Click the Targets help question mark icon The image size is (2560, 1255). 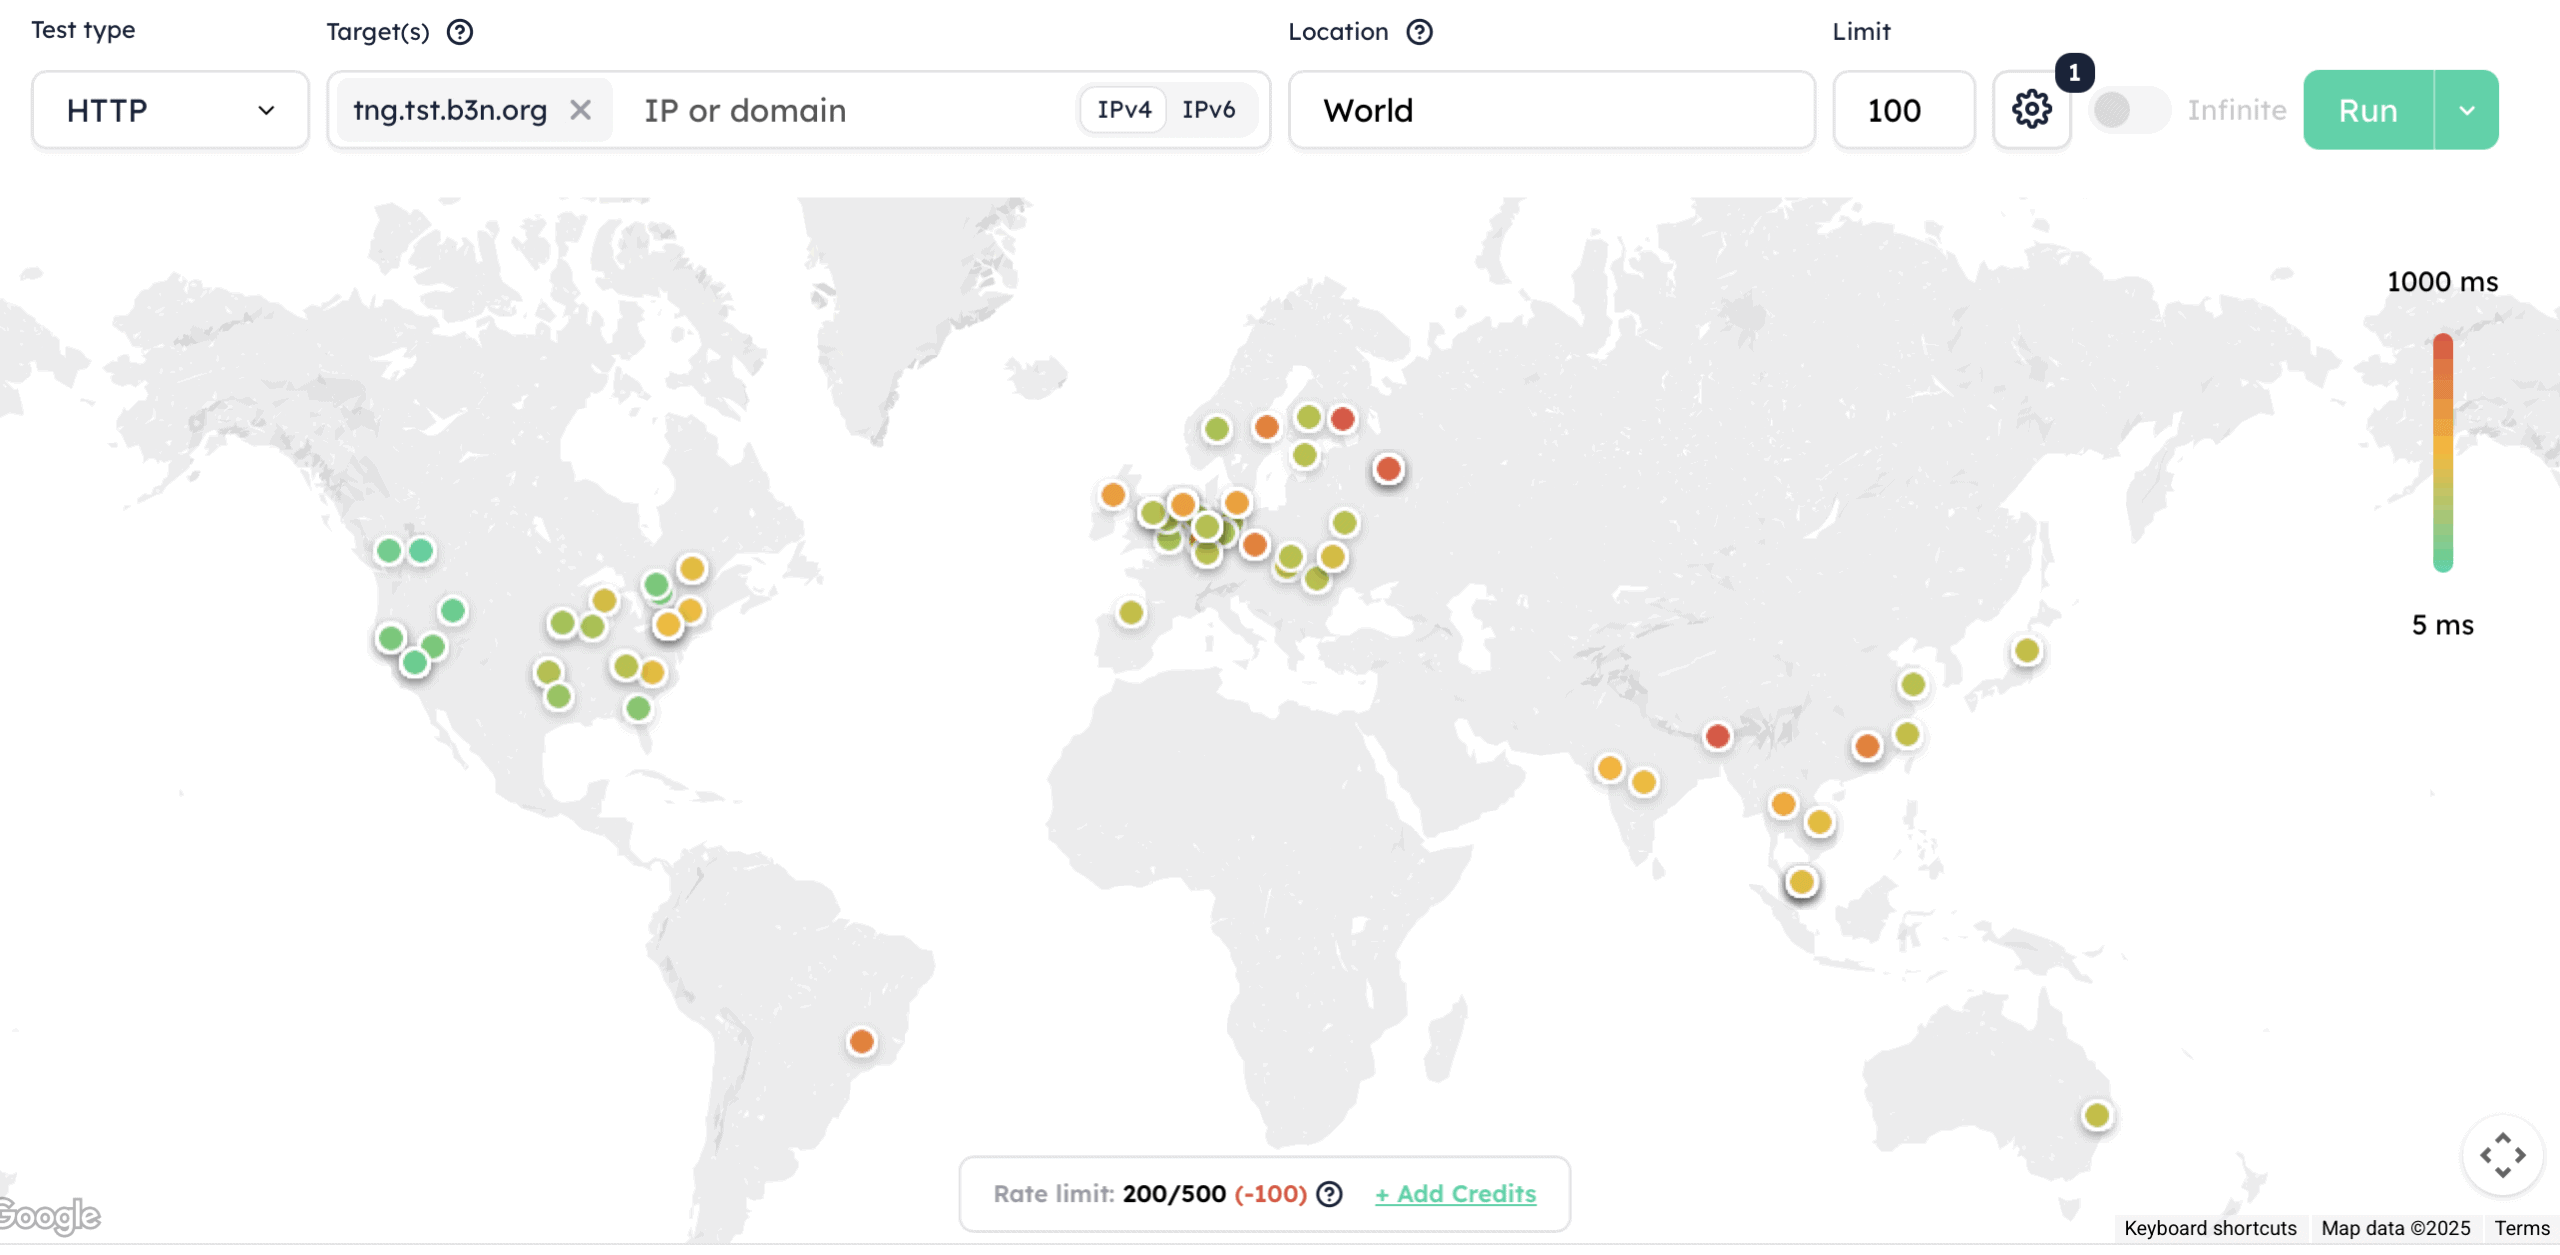tap(459, 32)
